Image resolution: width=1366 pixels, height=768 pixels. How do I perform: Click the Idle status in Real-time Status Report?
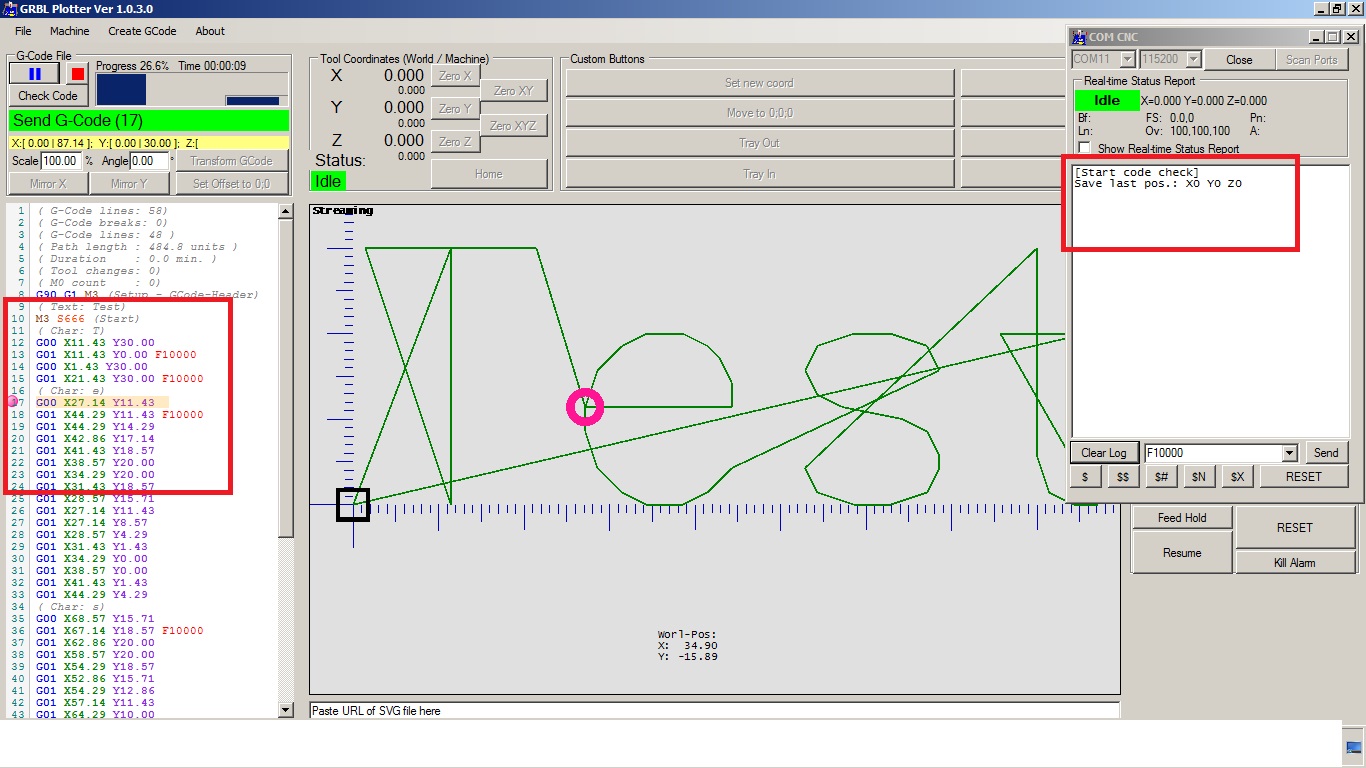tap(1107, 101)
